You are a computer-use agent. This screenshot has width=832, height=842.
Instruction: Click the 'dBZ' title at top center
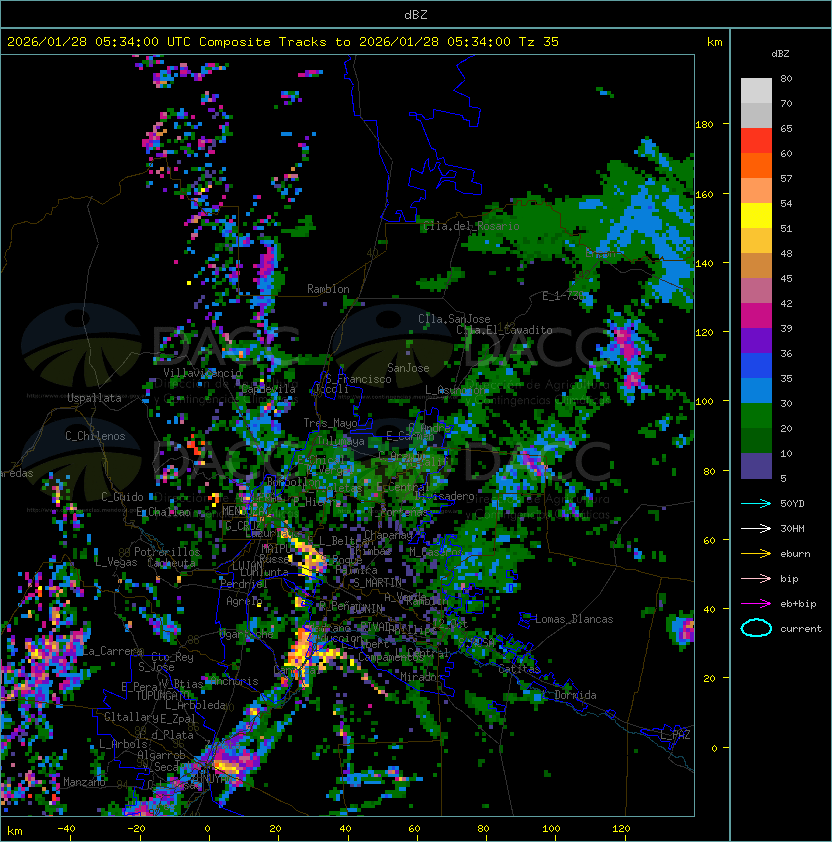(416, 14)
